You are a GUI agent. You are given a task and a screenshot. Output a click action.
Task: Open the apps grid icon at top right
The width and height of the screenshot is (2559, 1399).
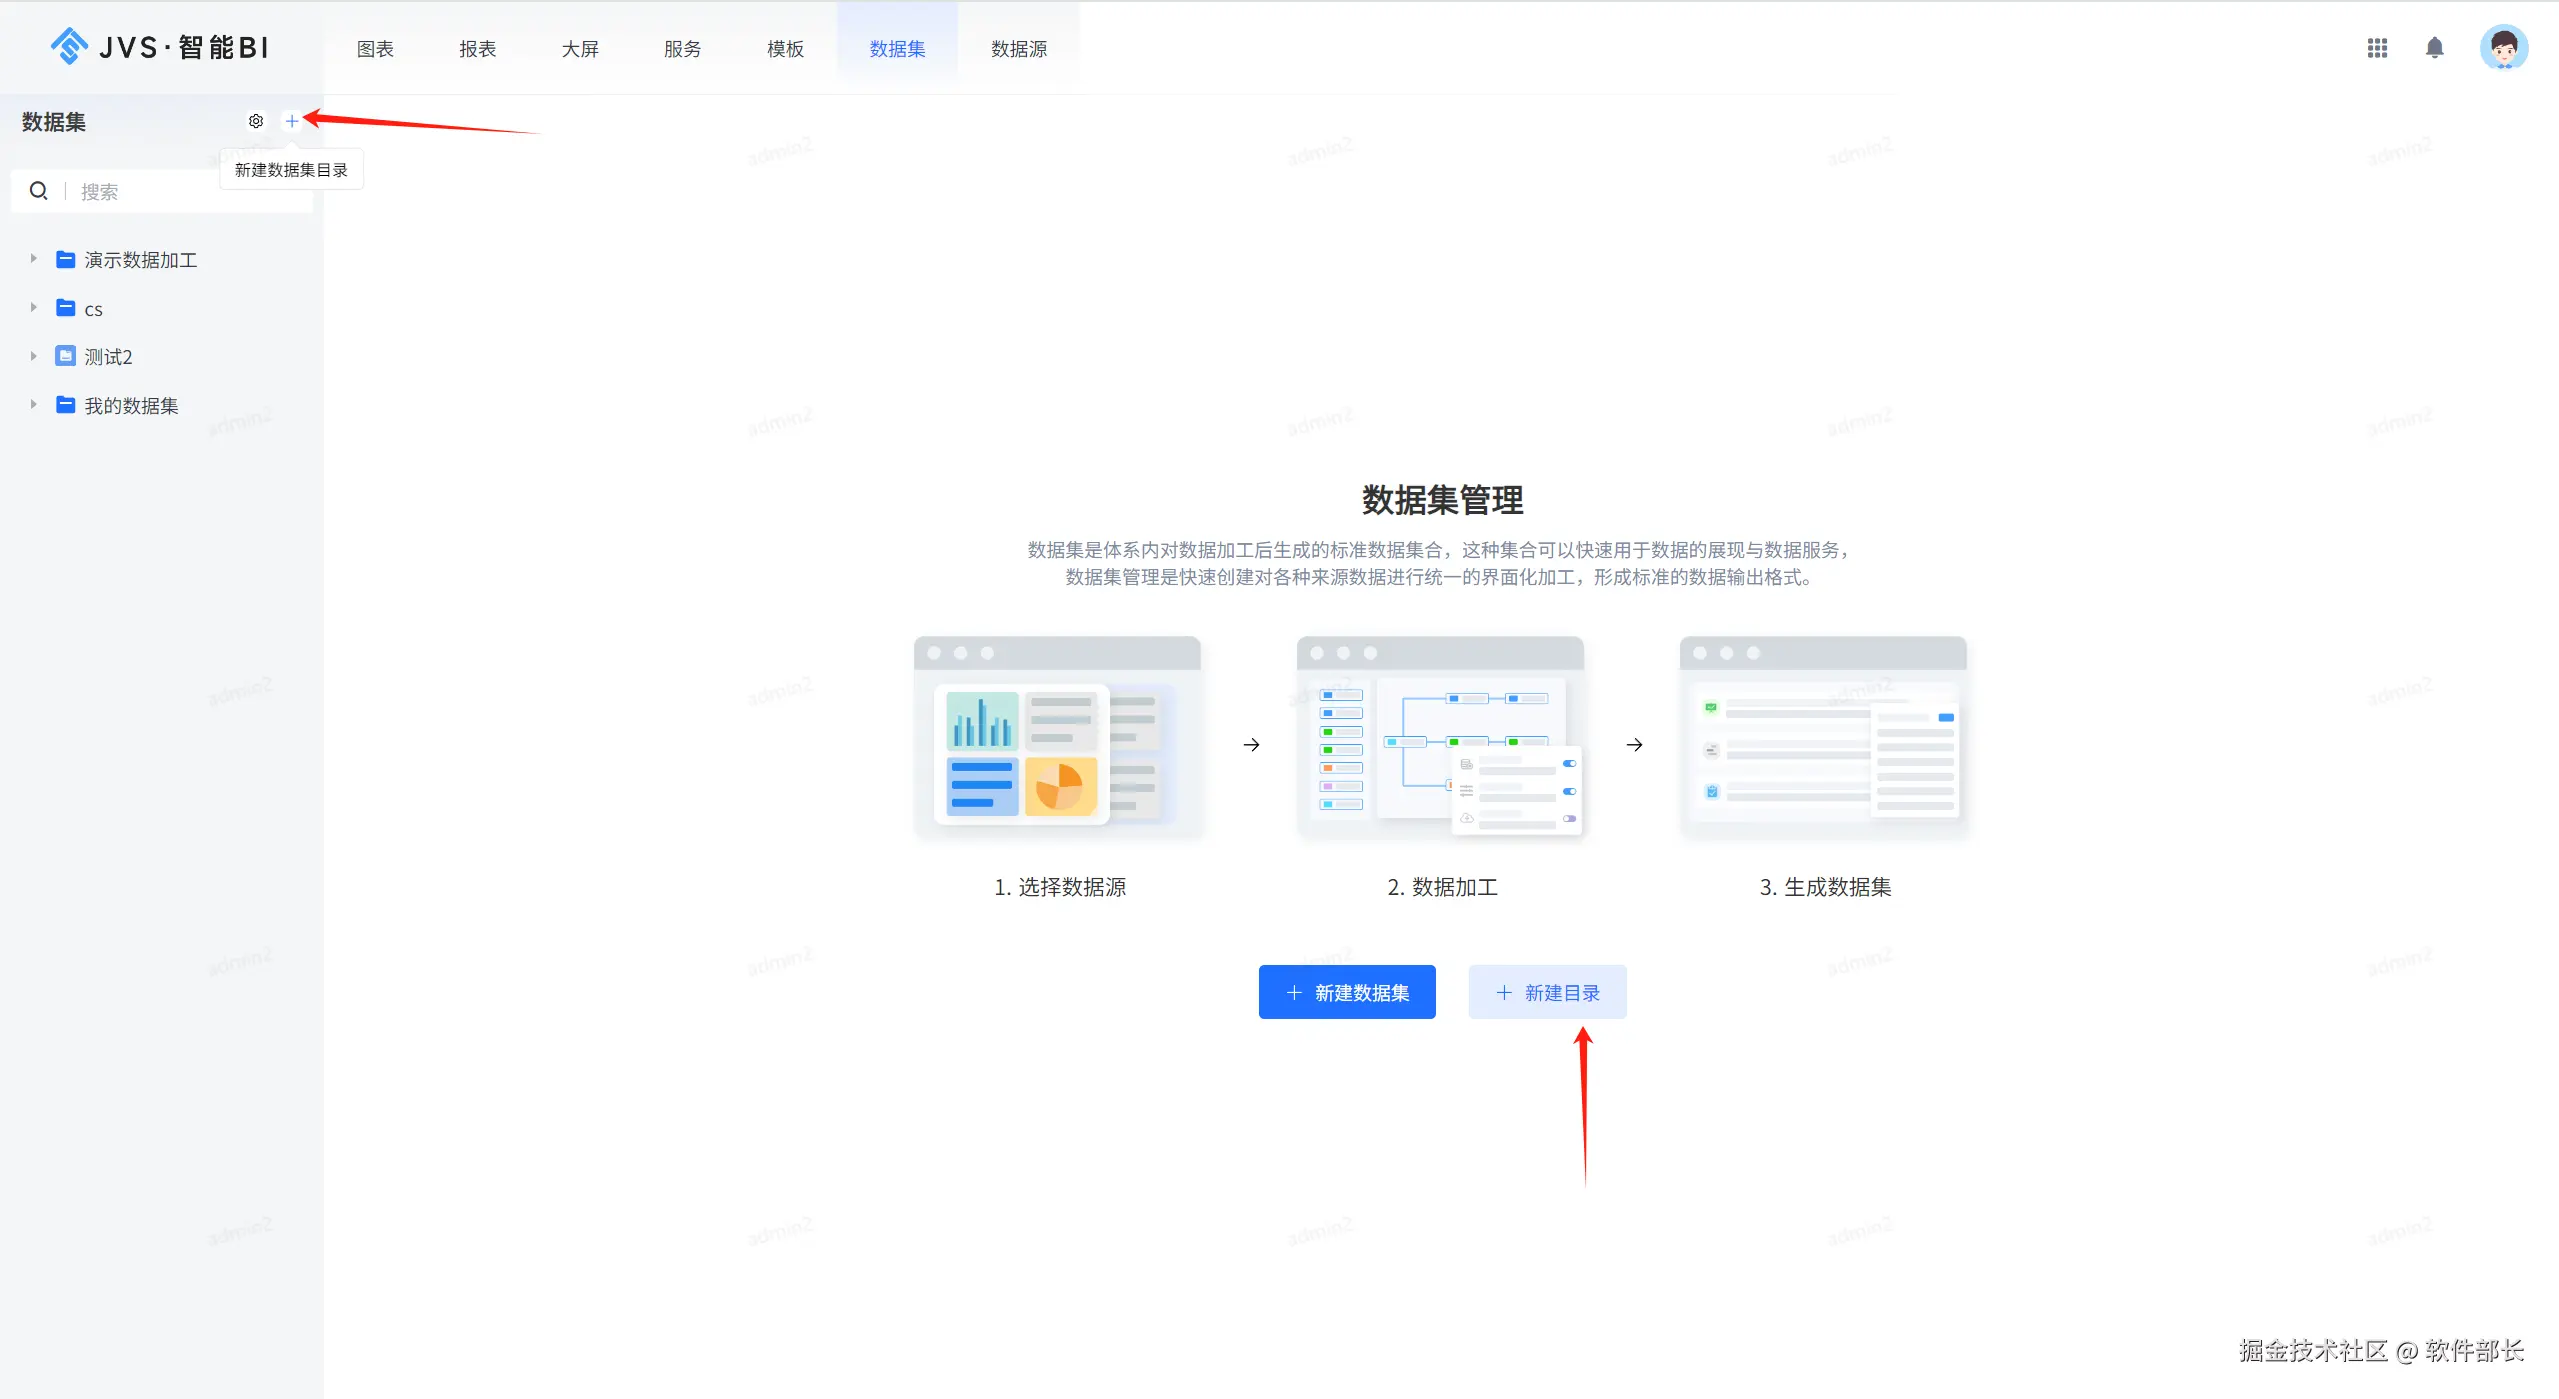click(2377, 48)
